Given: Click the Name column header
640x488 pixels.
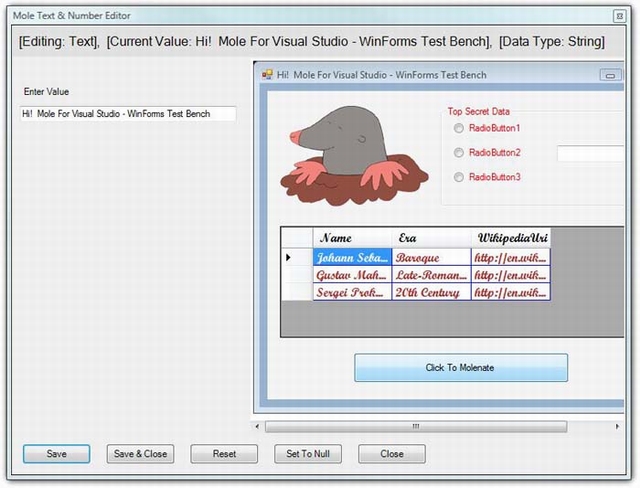Looking at the screenshot, I should click(x=352, y=238).
